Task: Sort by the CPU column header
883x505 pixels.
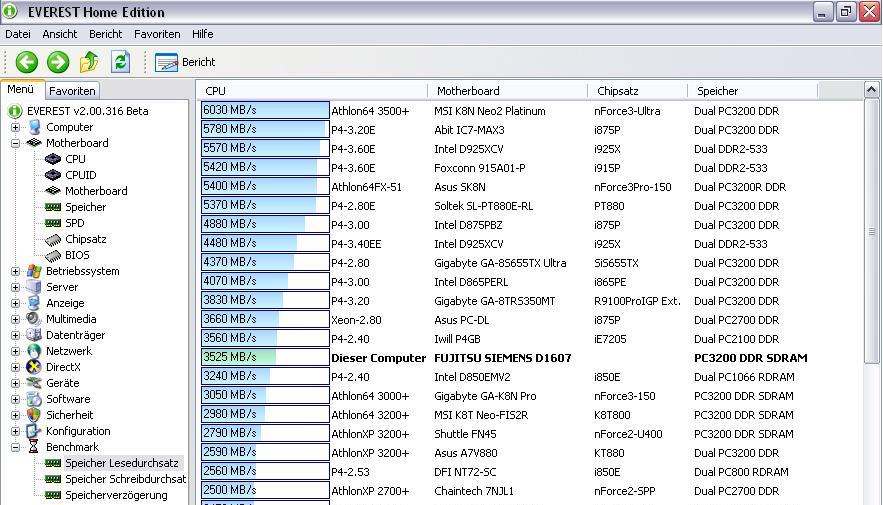Action: click(313, 91)
